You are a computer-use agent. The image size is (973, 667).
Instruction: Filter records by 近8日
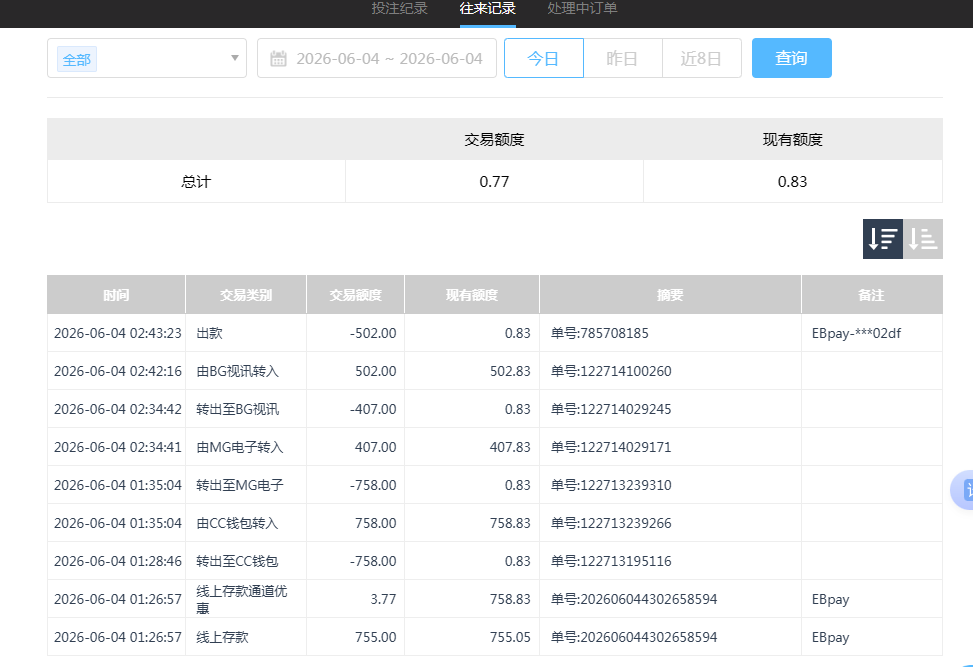(701, 58)
